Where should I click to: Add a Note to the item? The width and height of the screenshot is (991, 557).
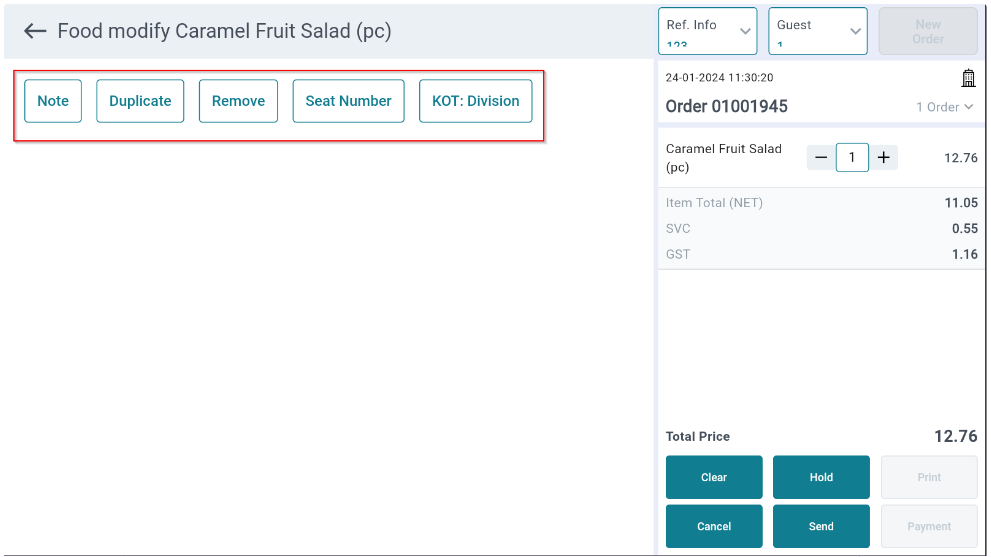53,101
